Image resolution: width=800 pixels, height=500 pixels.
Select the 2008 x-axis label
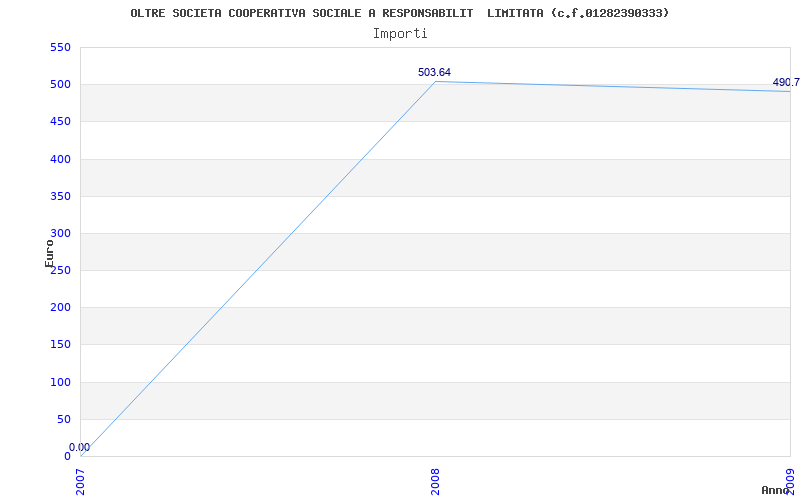tap(435, 482)
